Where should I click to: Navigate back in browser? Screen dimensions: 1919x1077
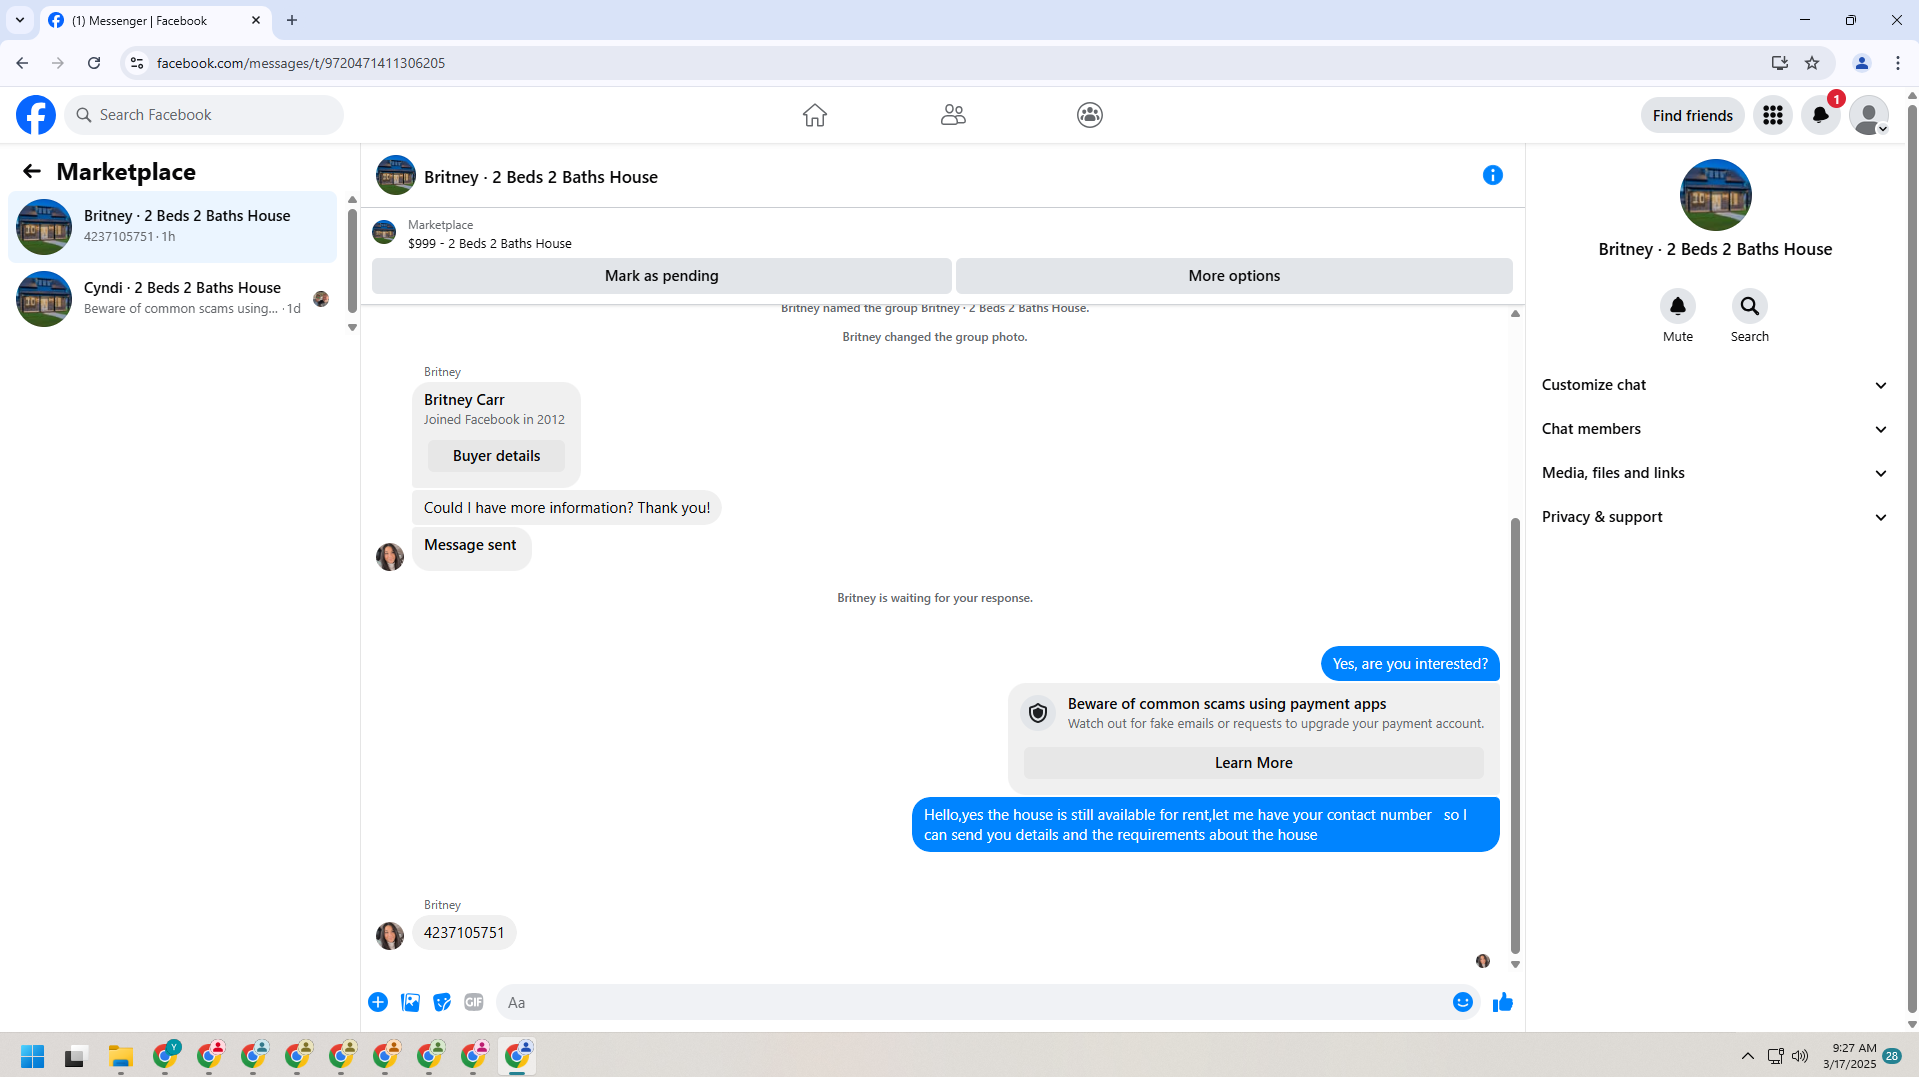[x=22, y=63]
